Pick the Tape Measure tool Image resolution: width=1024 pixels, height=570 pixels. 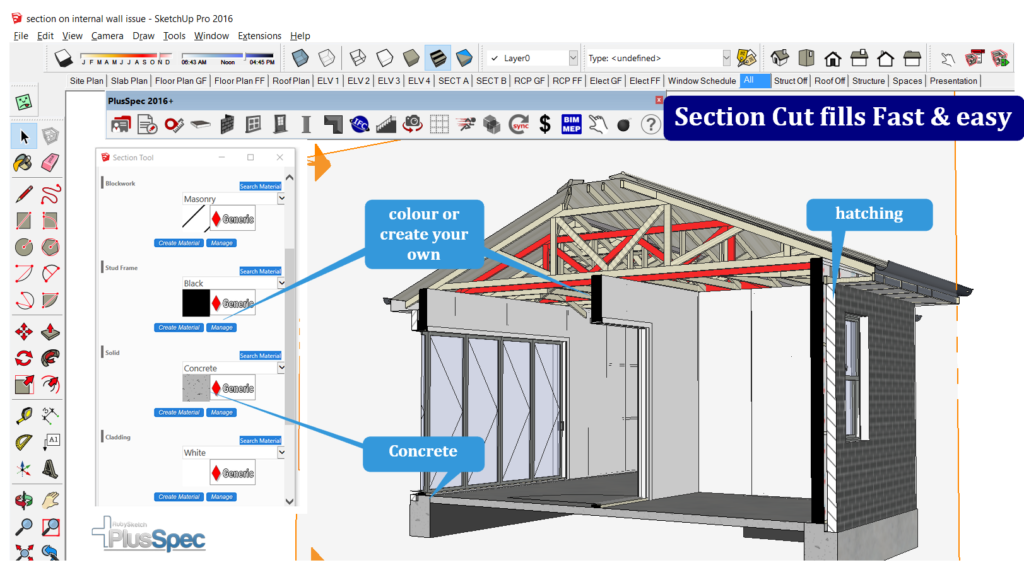coord(24,416)
